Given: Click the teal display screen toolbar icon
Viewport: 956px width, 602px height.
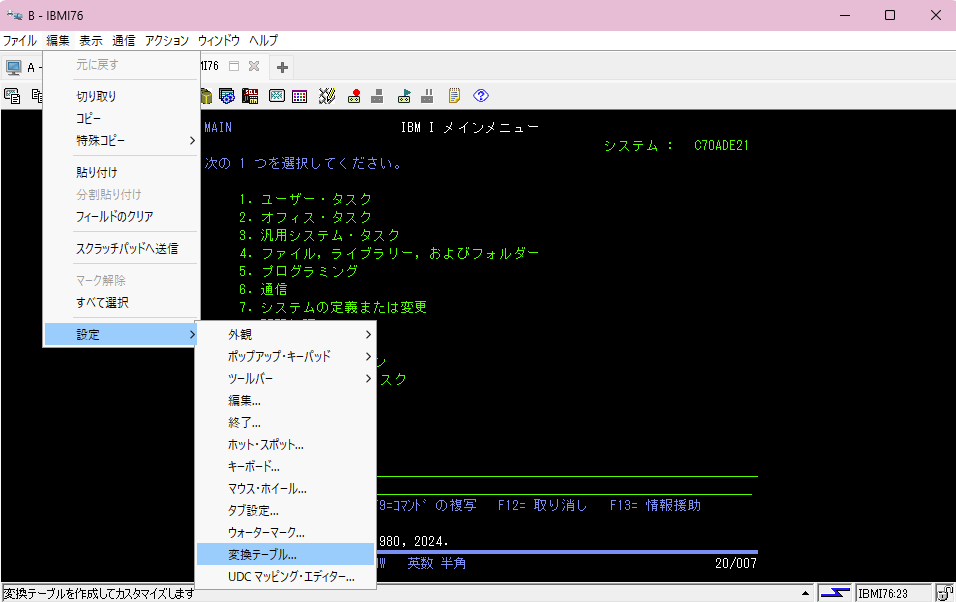Looking at the screenshot, I should [x=277, y=96].
